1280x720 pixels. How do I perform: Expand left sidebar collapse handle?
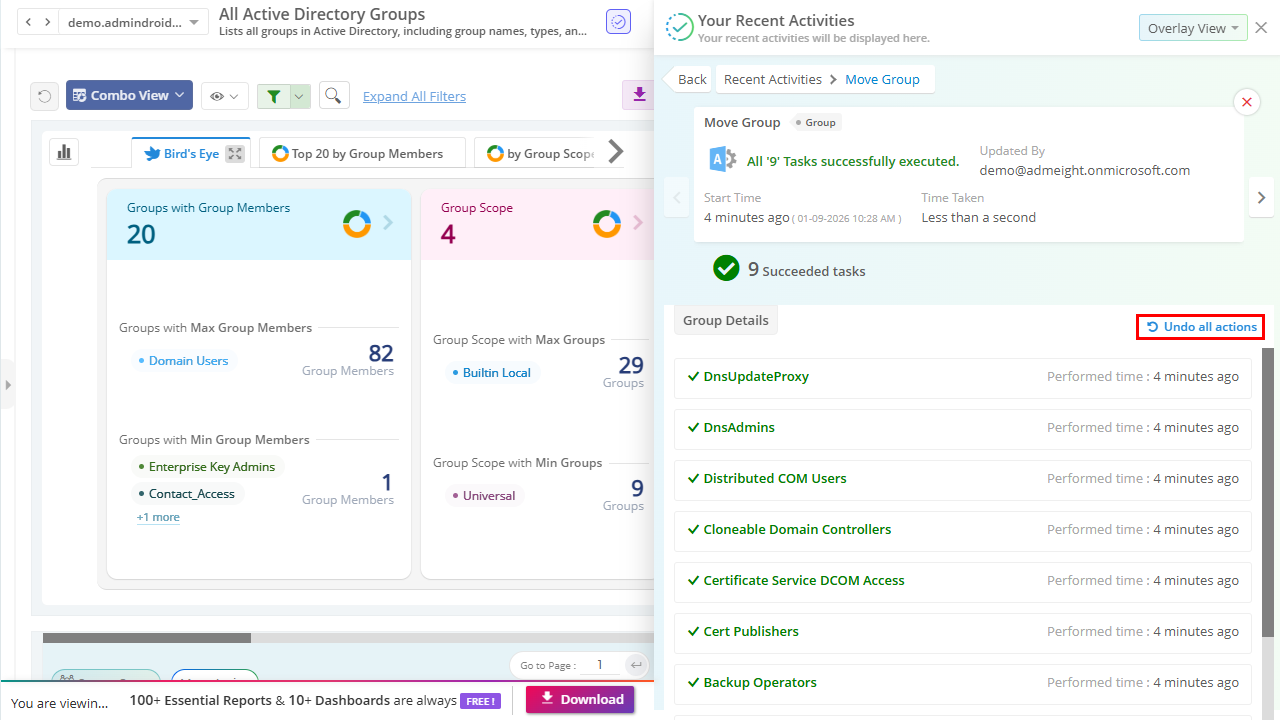click(7, 384)
